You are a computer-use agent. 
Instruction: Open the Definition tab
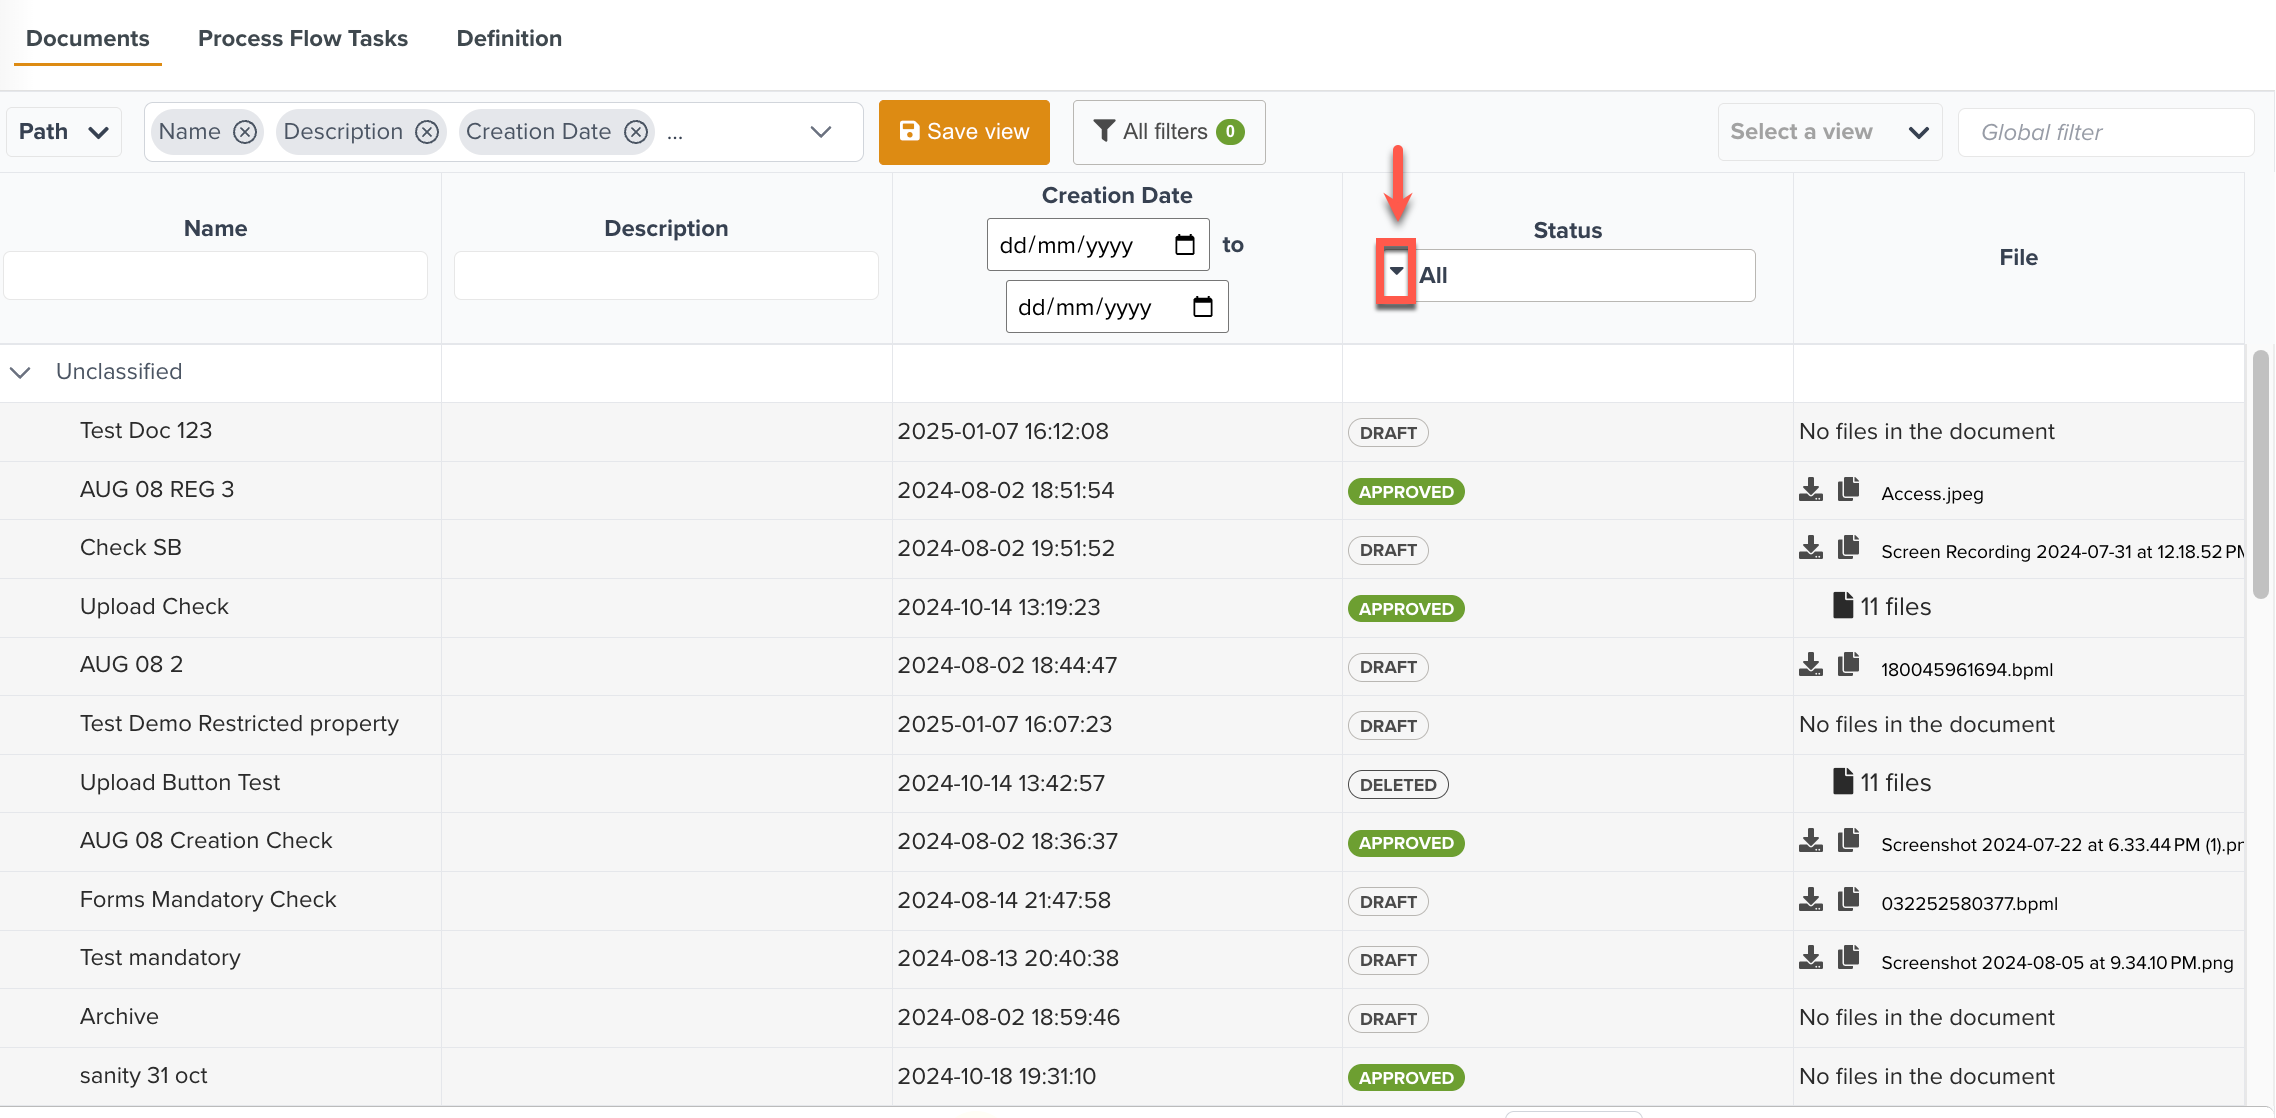click(x=509, y=38)
